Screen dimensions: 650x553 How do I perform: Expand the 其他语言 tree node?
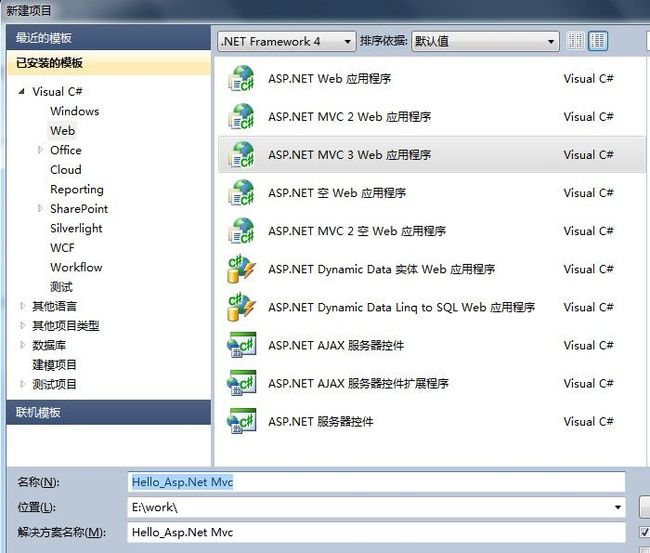[22, 306]
